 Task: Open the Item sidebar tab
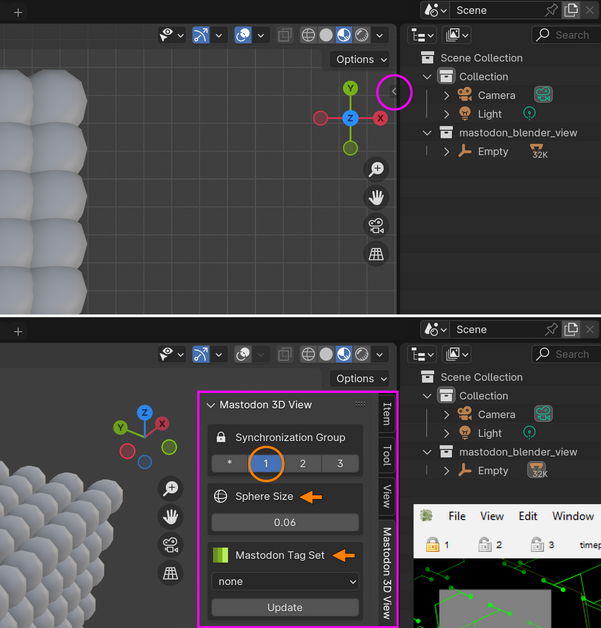(387, 414)
